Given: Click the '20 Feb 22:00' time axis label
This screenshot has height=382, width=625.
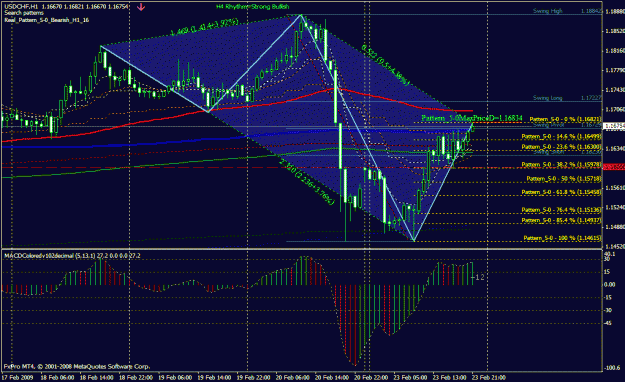Looking at the screenshot, I should pyautogui.click(x=371, y=377).
